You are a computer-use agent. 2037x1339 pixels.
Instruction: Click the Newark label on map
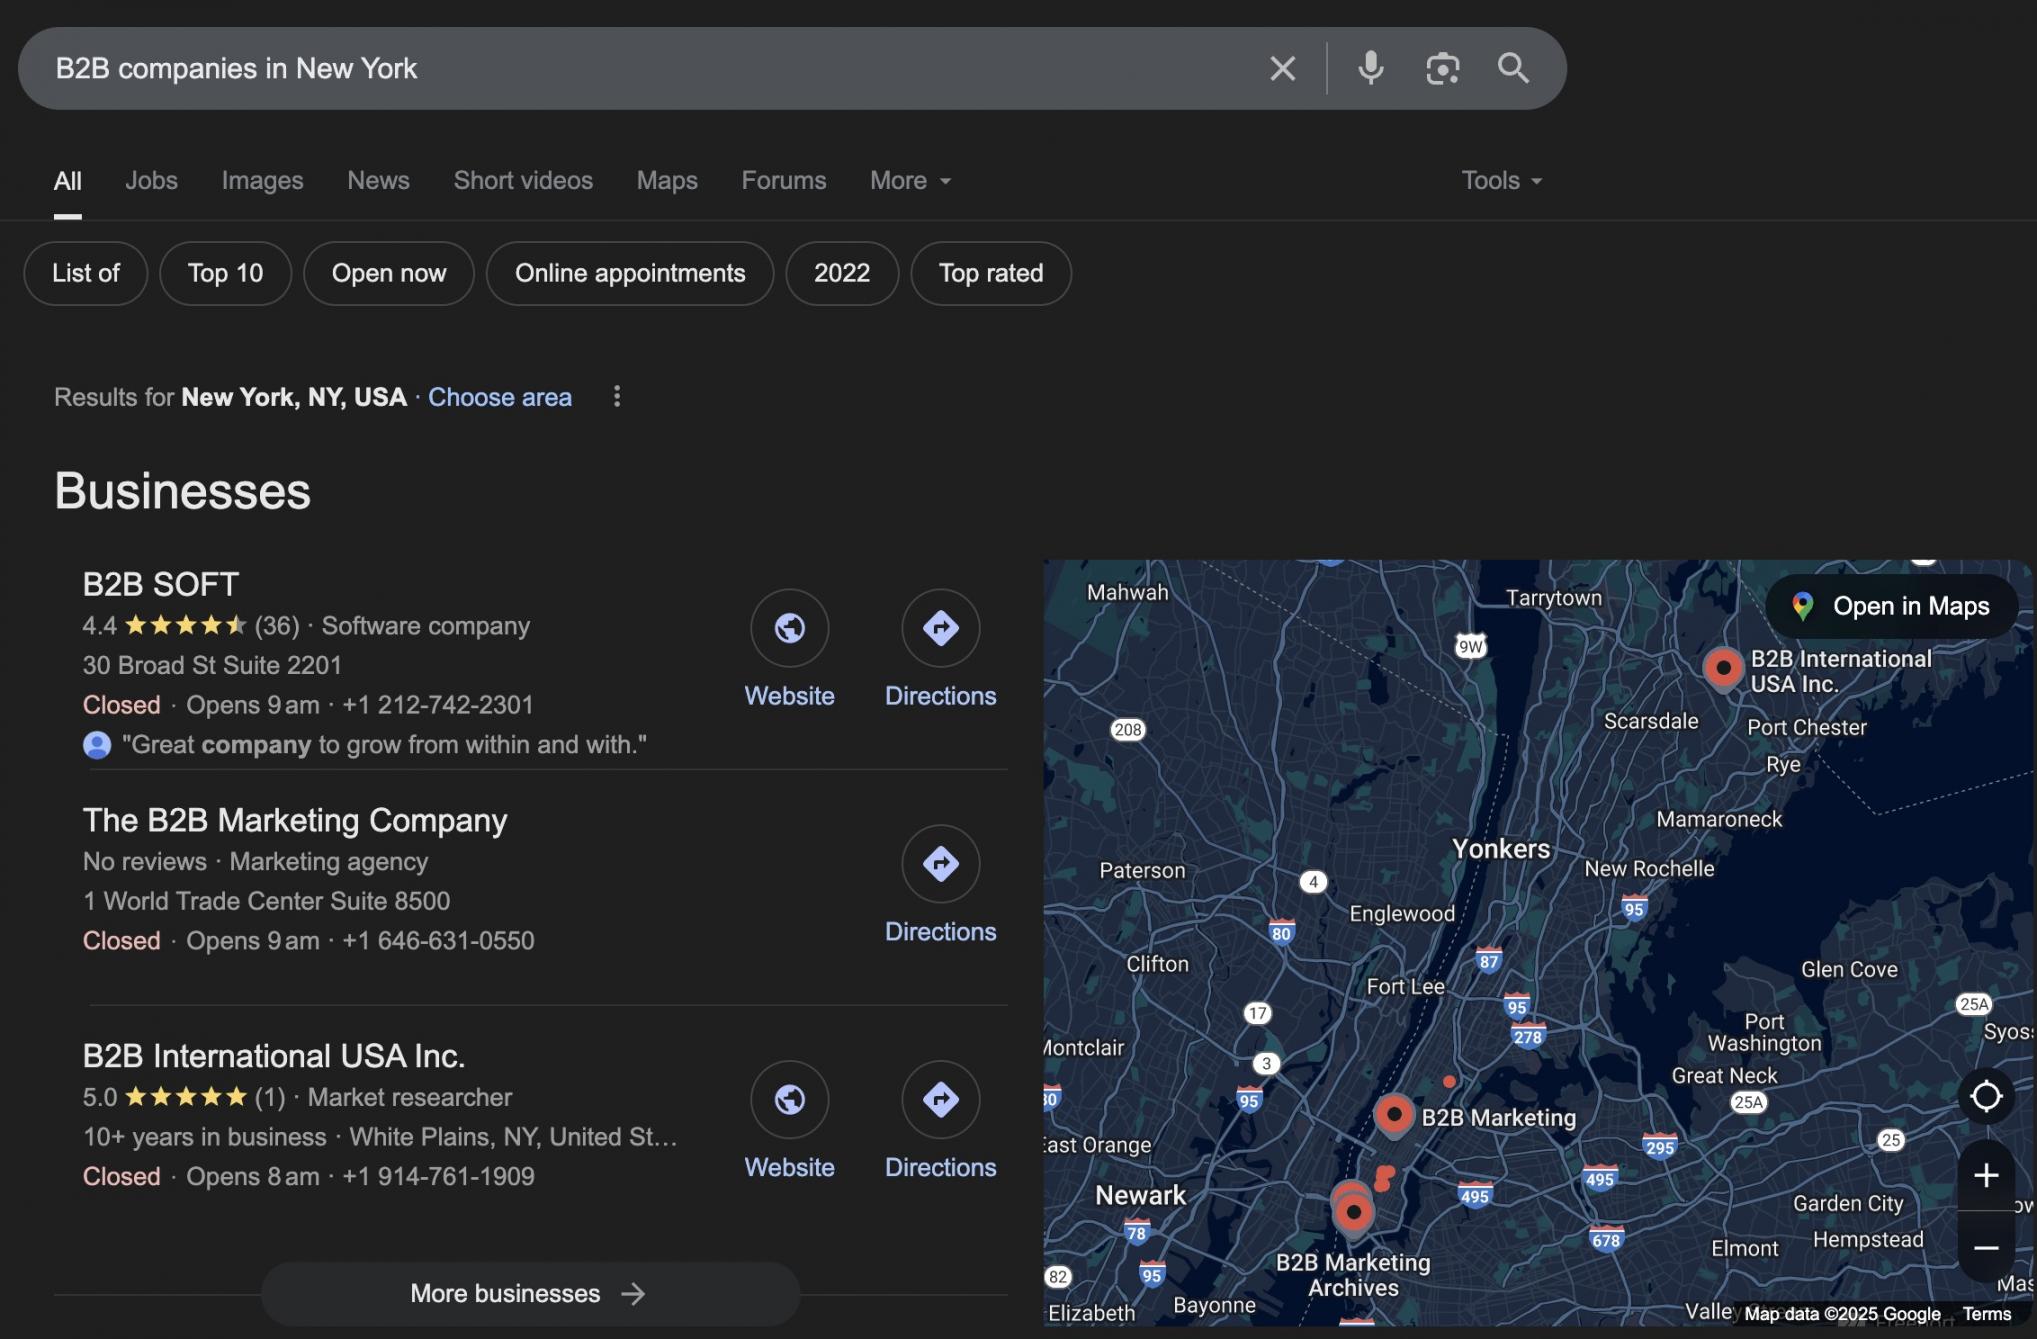tap(1140, 1196)
